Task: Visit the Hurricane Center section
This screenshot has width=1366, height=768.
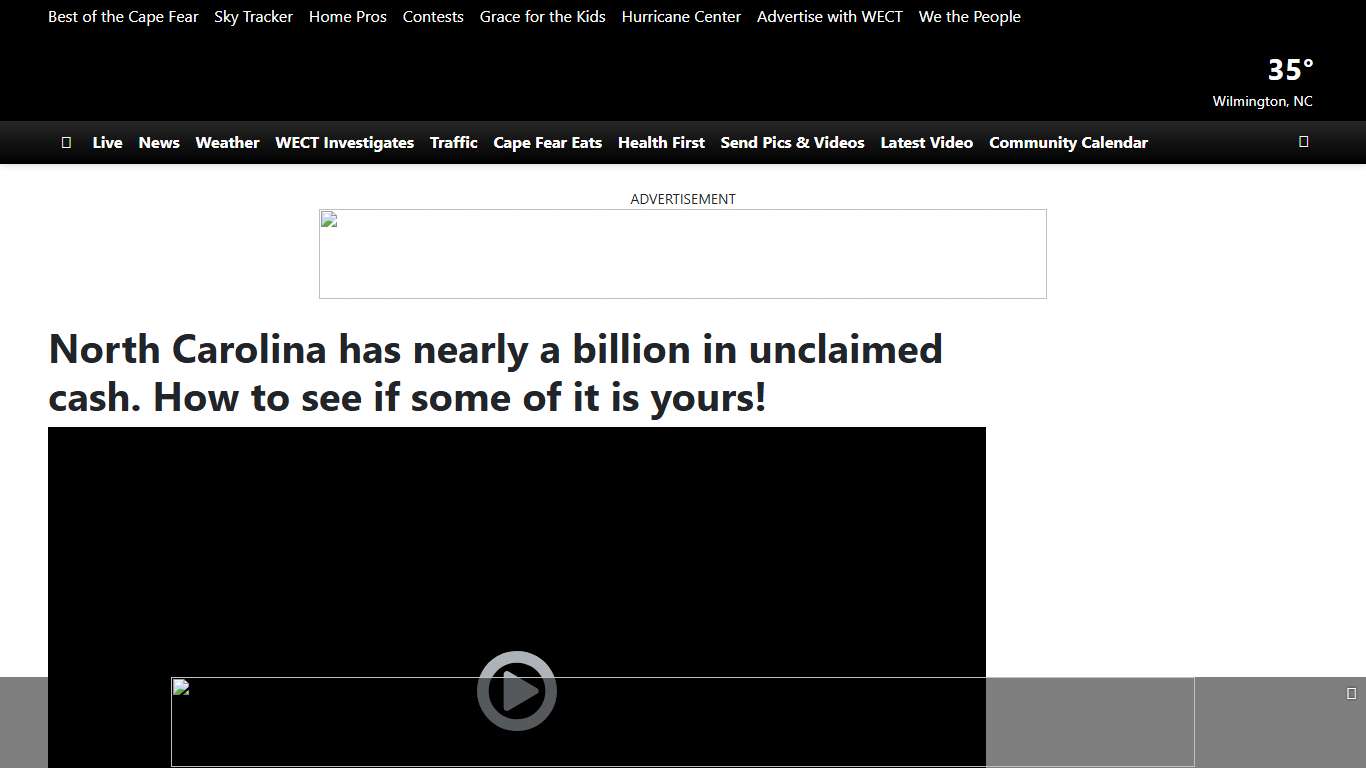Action: 681,16
